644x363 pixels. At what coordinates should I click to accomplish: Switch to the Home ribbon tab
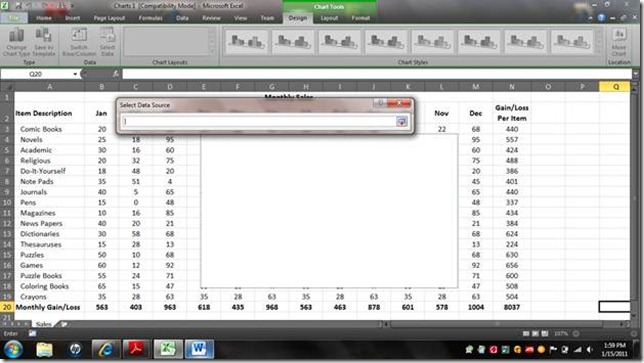click(x=44, y=18)
